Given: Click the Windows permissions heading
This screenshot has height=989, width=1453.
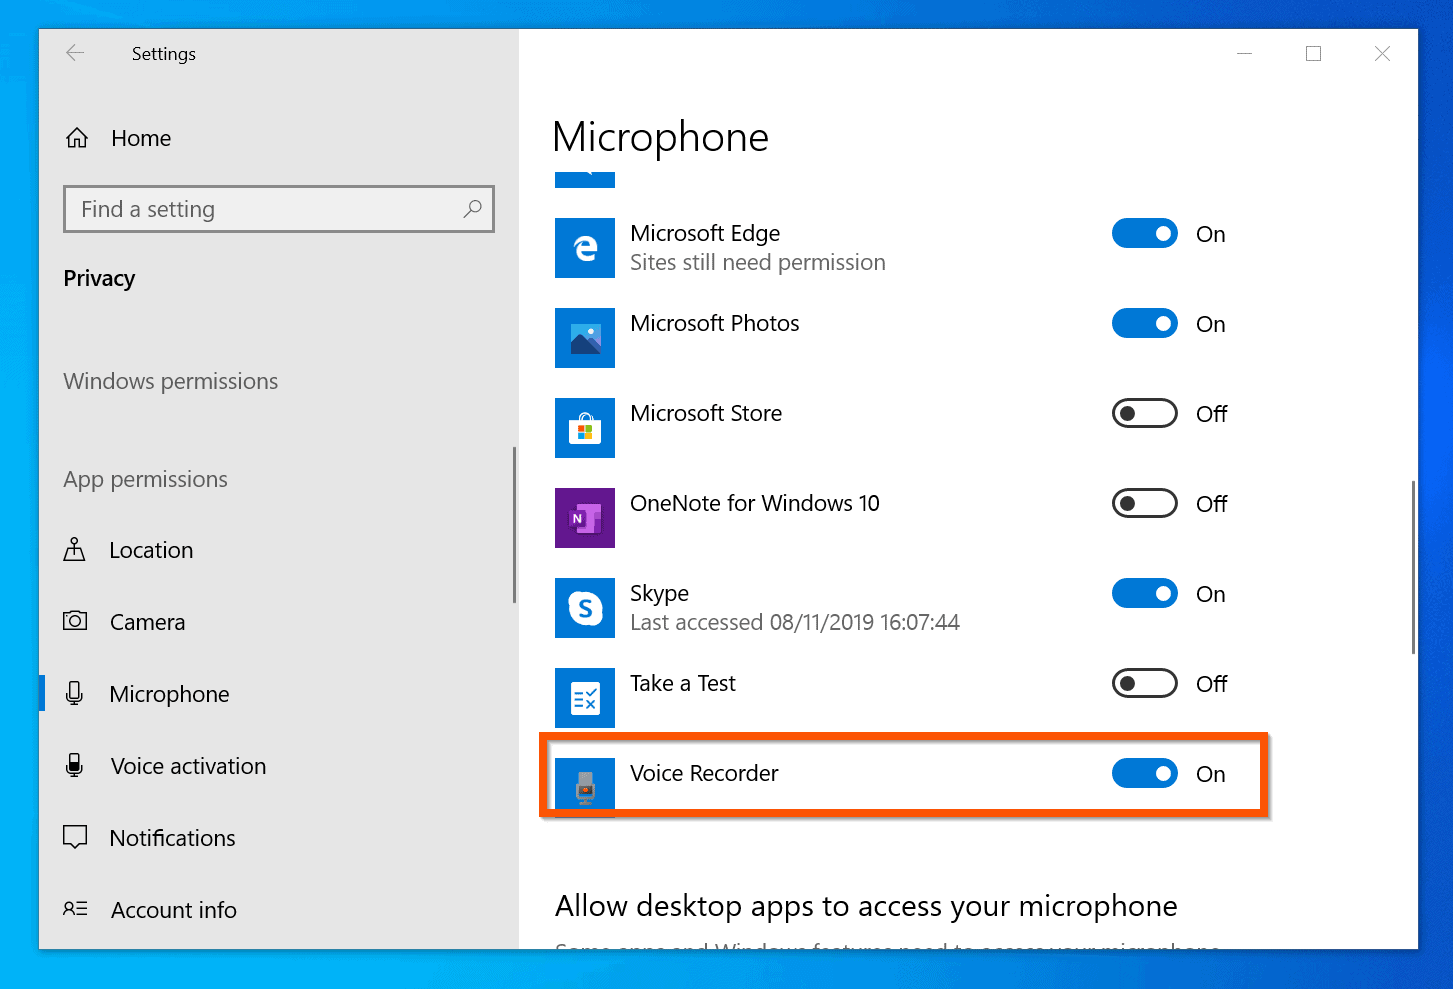Looking at the screenshot, I should pyautogui.click(x=171, y=381).
